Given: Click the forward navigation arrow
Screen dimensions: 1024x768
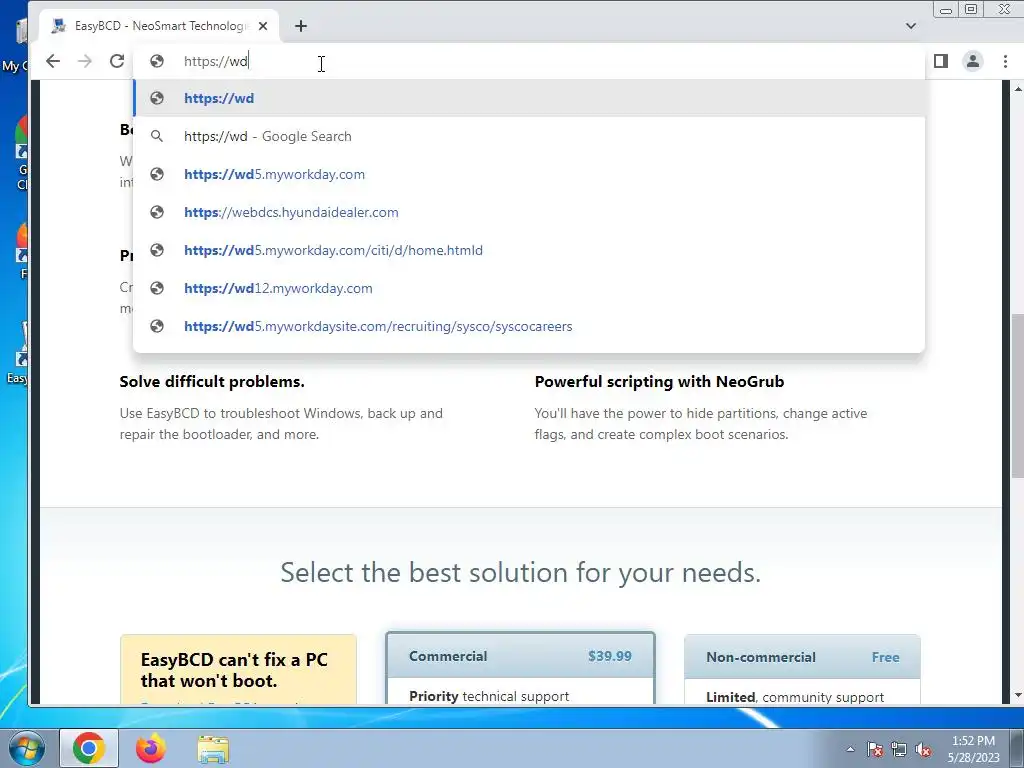Looking at the screenshot, I should click(x=85, y=61).
